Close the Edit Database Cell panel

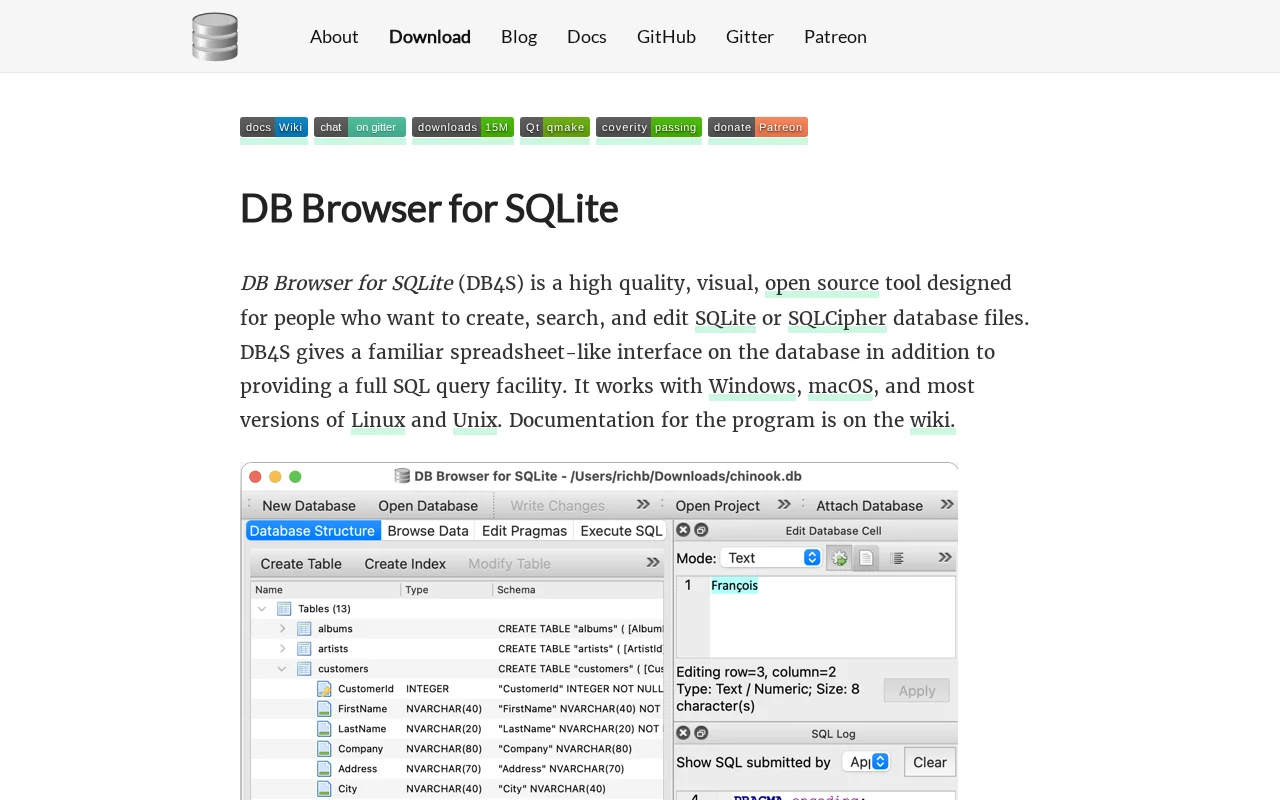(683, 530)
